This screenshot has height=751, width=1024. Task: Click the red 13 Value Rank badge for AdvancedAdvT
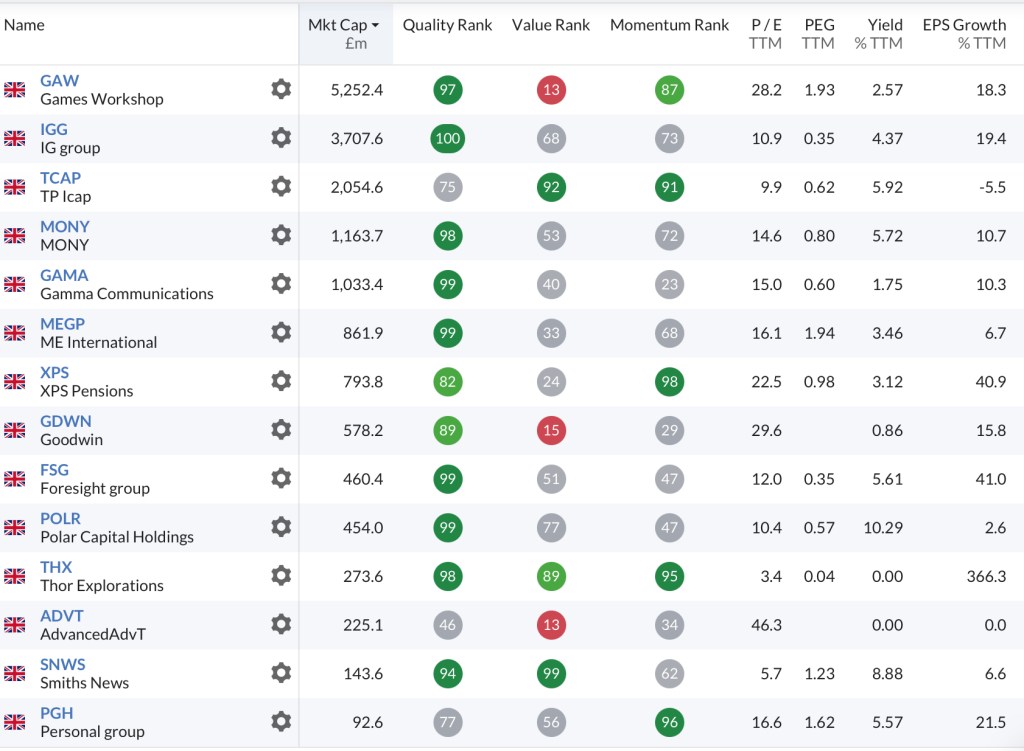pos(551,625)
